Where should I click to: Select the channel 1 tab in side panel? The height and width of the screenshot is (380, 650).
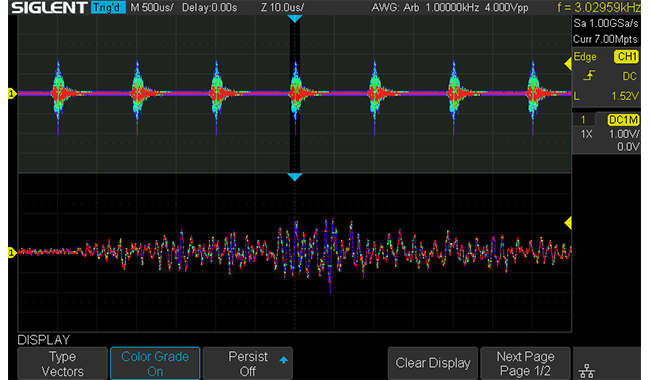584,120
